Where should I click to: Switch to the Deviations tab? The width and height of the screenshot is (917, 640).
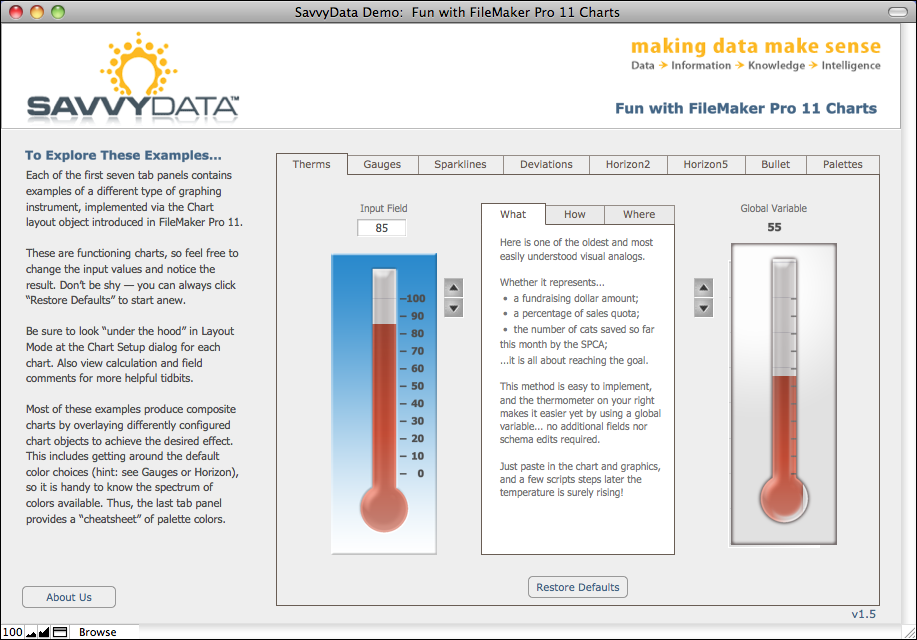[546, 164]
